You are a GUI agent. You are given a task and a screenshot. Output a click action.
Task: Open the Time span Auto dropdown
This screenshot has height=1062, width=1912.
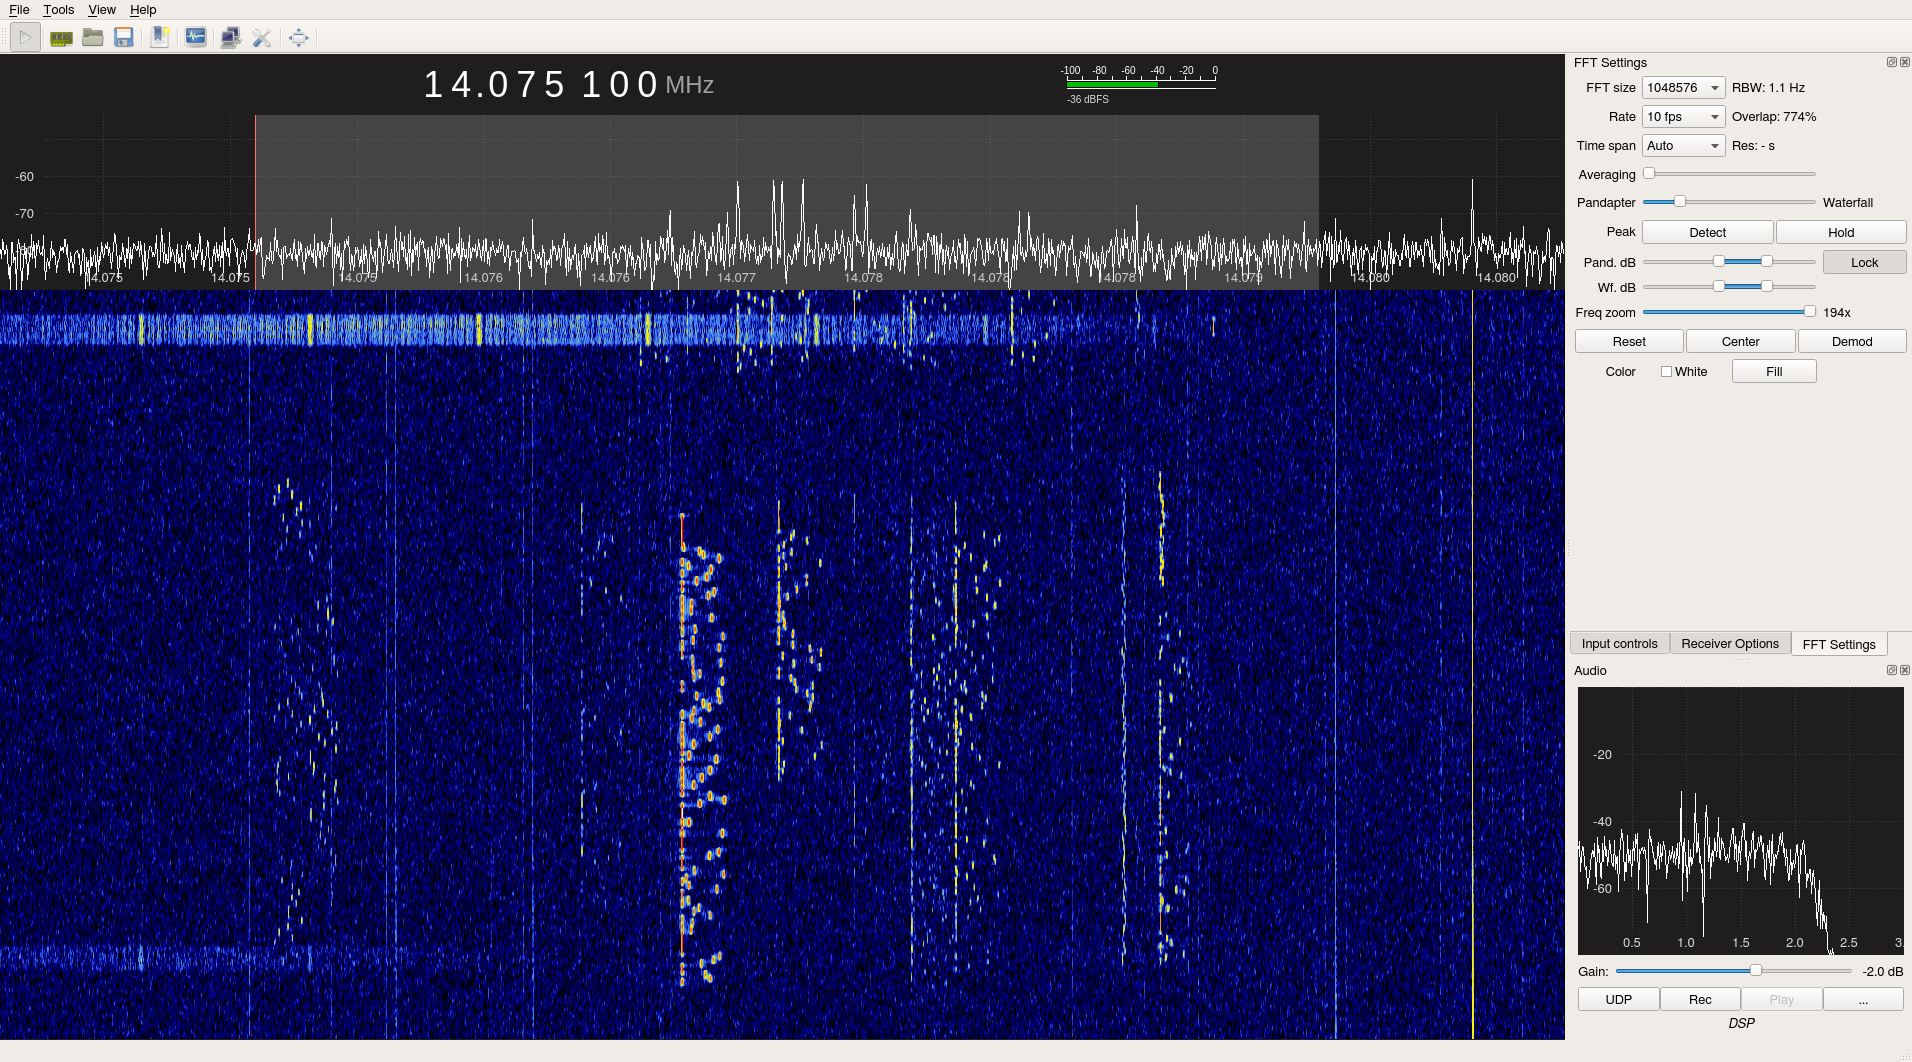[1683, 146]
